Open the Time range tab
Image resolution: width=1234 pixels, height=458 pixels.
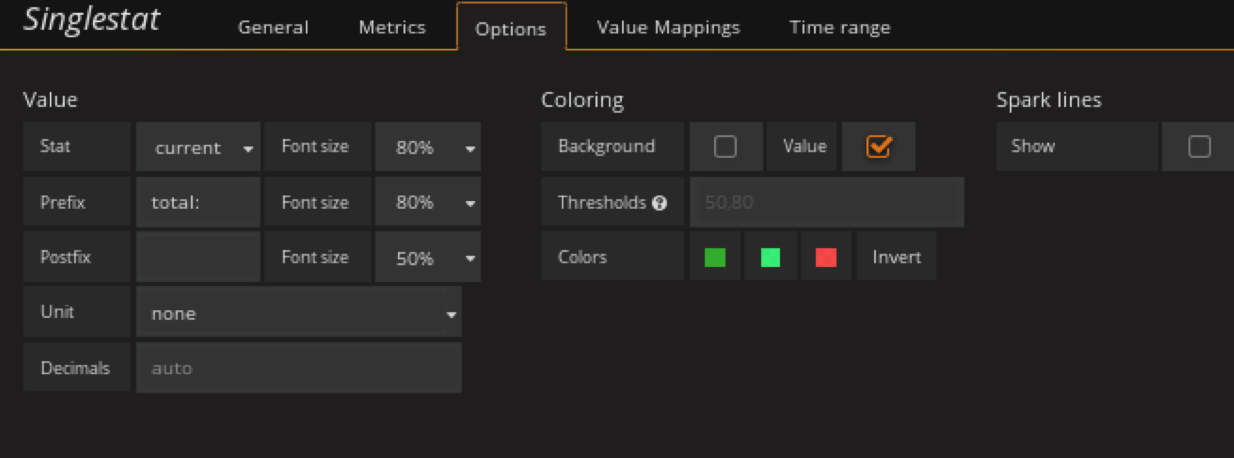coord(839,28)
